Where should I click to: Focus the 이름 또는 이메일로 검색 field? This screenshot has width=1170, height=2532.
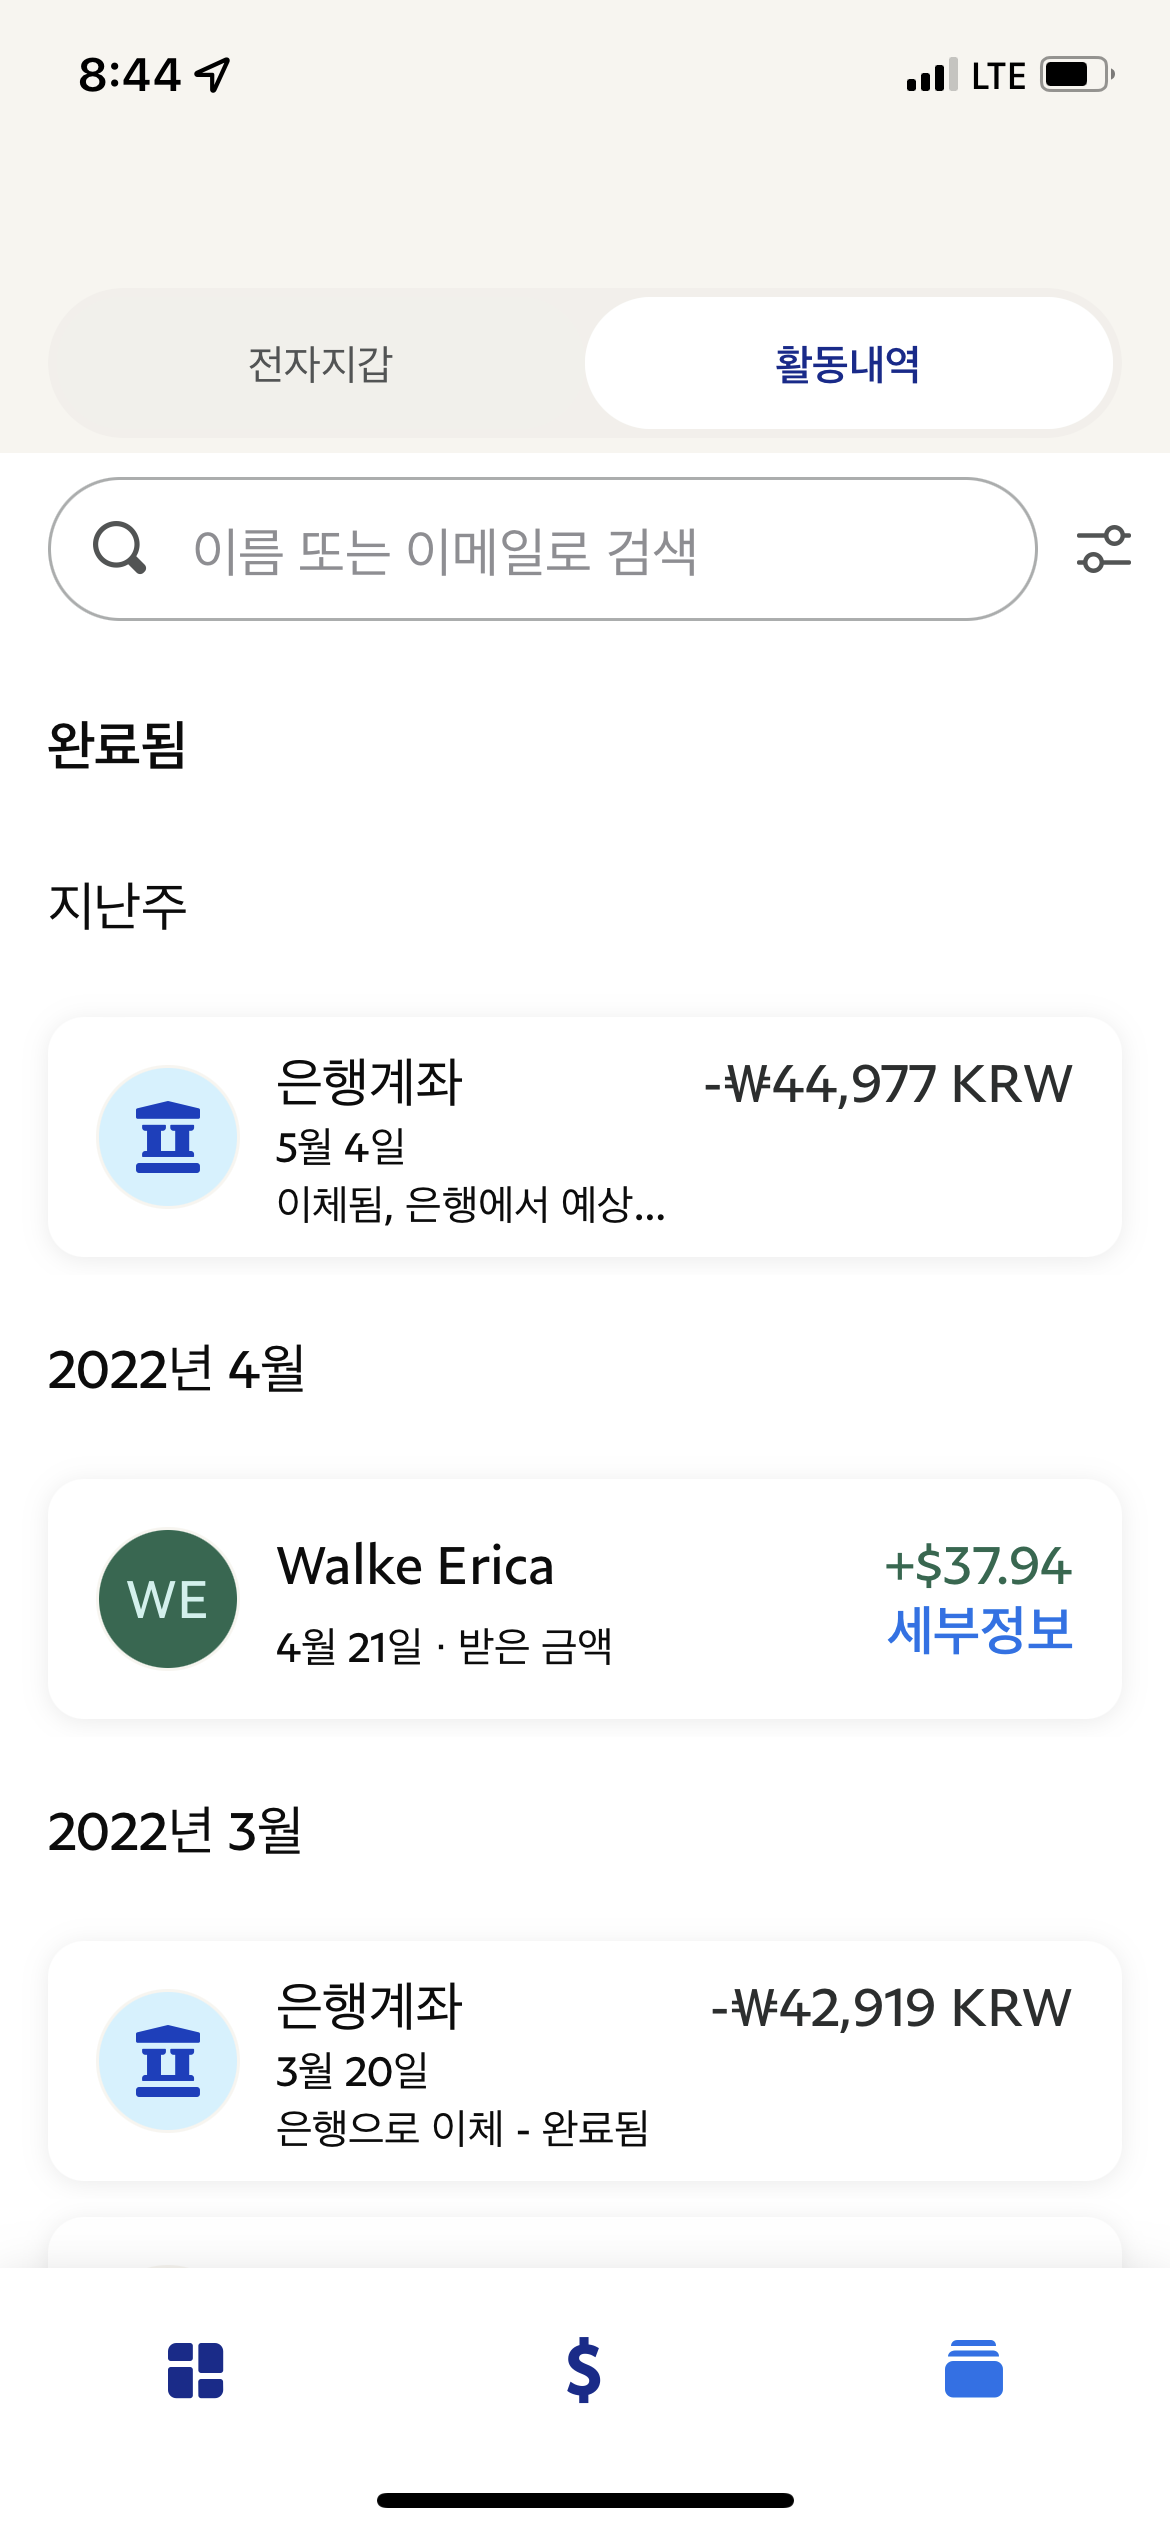click(542, 549)
